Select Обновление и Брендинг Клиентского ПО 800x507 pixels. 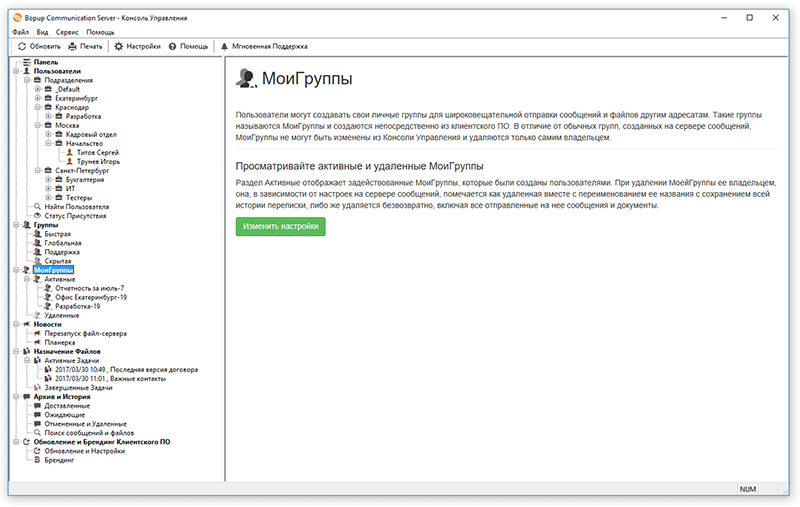pyautogui.click(x=102, y=442)
